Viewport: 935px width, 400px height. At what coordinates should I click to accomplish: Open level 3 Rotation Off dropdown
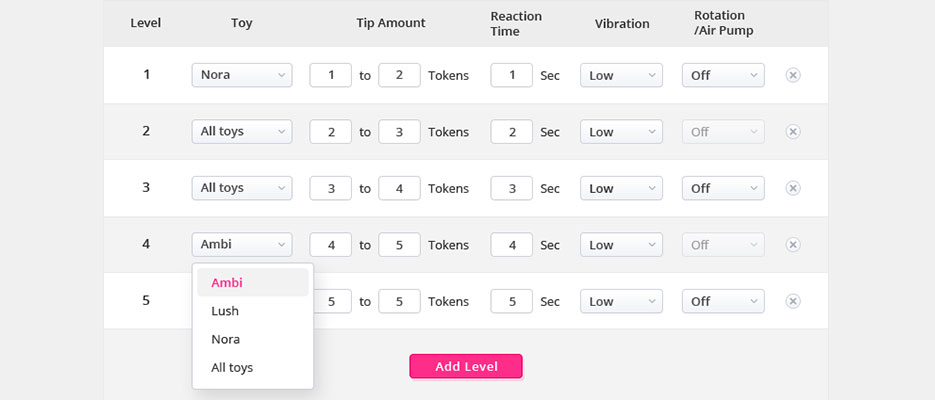tap(723, 188)
